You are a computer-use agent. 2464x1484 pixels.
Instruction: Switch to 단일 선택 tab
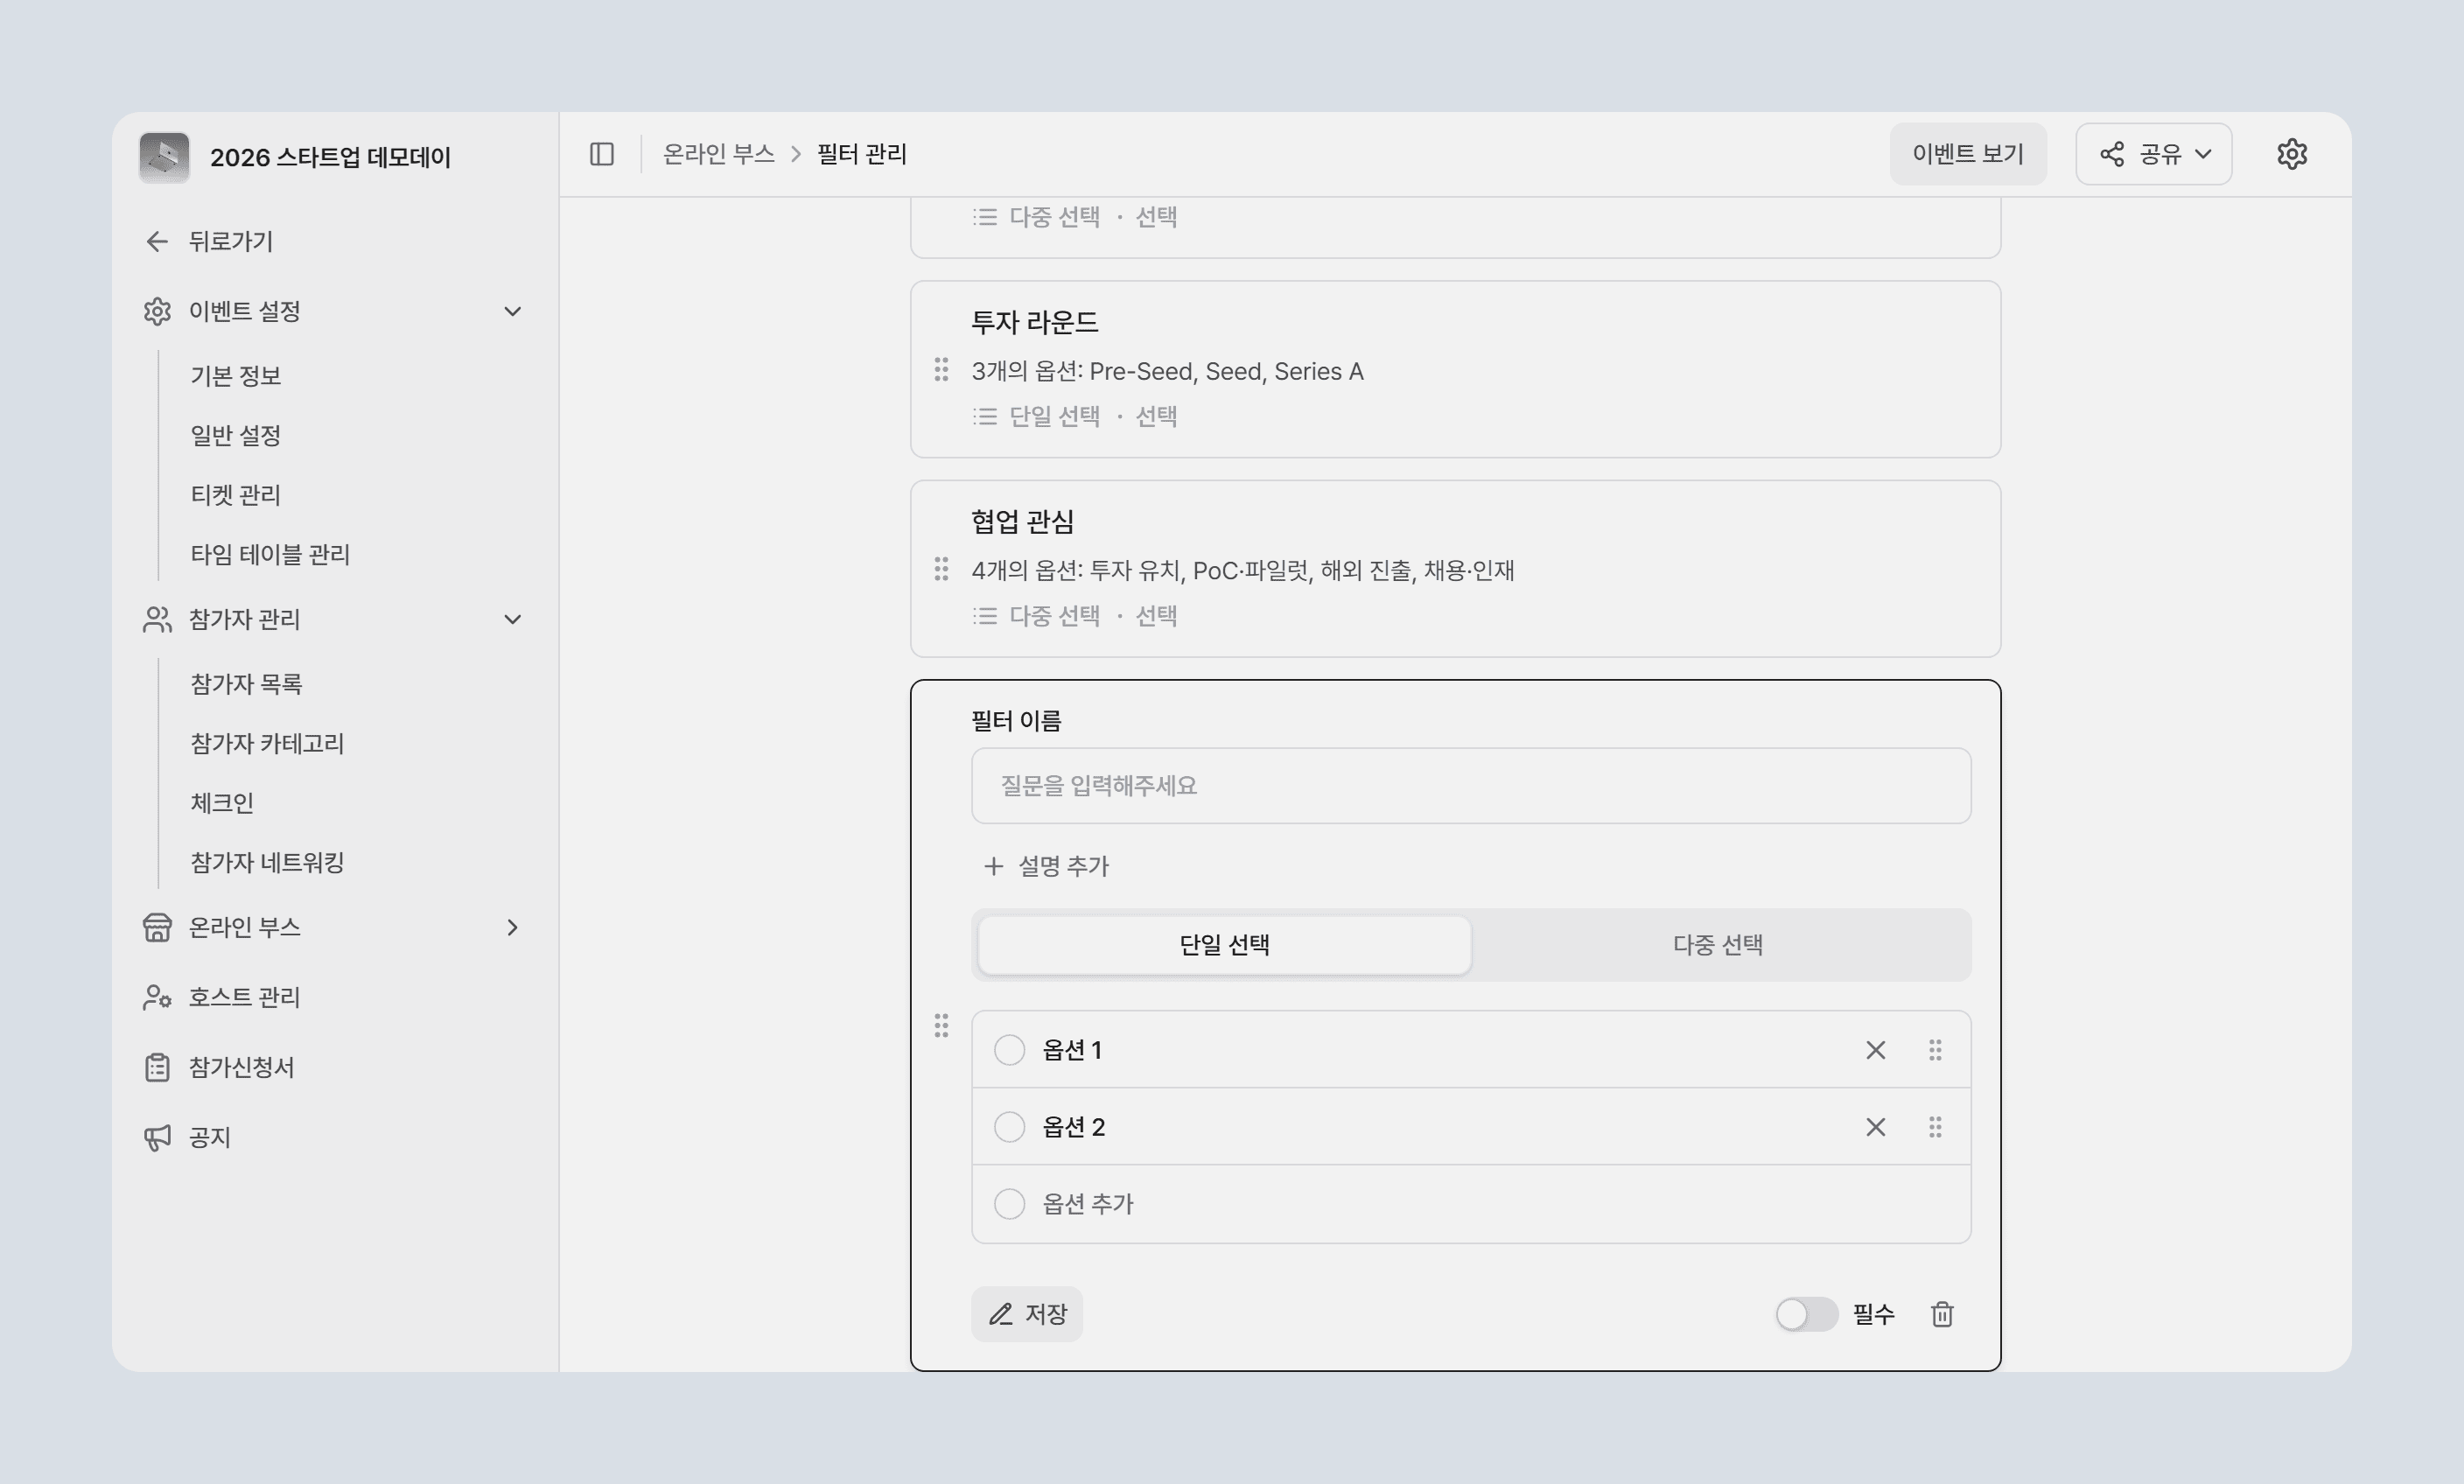(1224, 945)
